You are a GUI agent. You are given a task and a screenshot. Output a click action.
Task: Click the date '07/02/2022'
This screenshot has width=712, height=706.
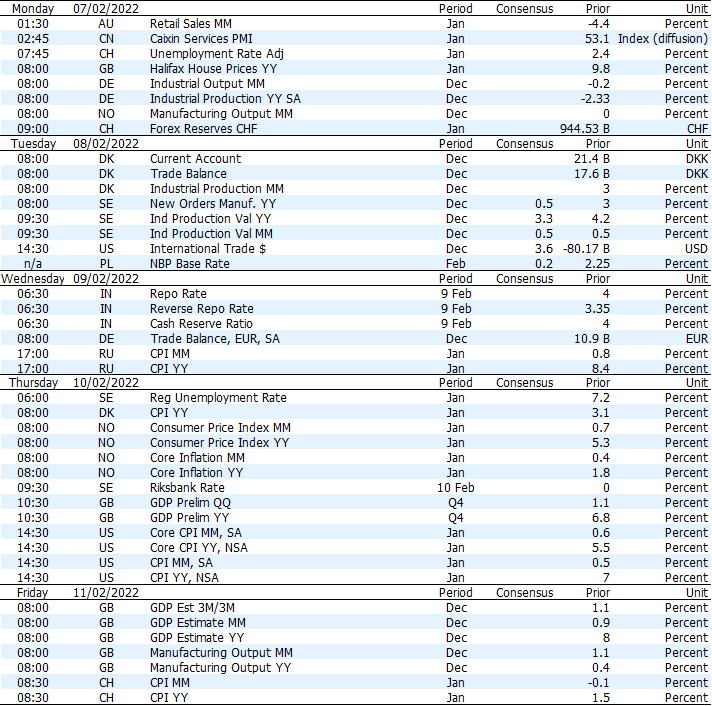[x=106, y=9]
